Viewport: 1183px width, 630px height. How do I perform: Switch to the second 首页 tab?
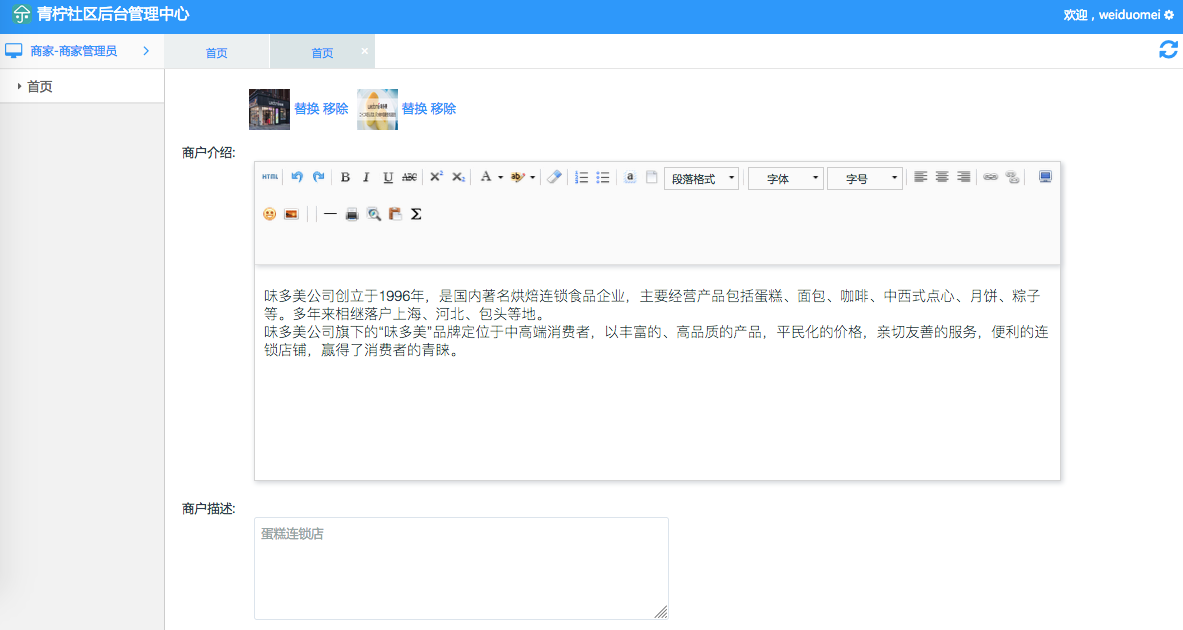(x=322, y=52)
